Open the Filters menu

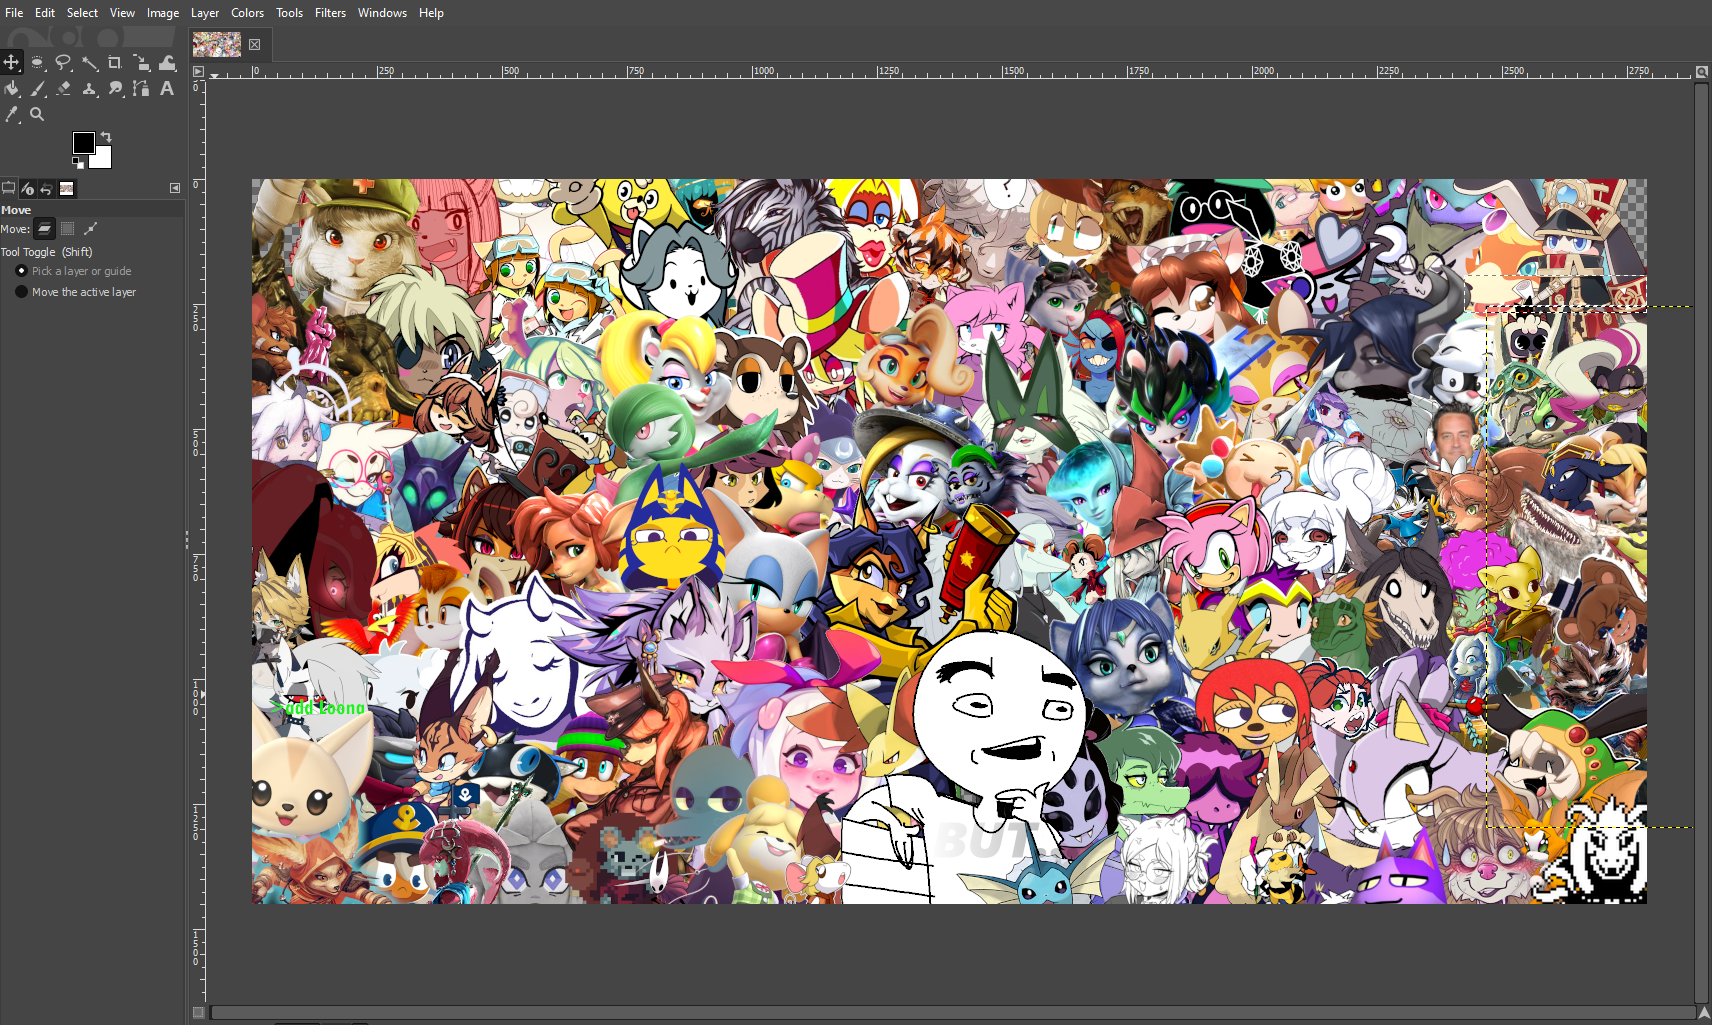pyautogui.click(x=330, y=13)
